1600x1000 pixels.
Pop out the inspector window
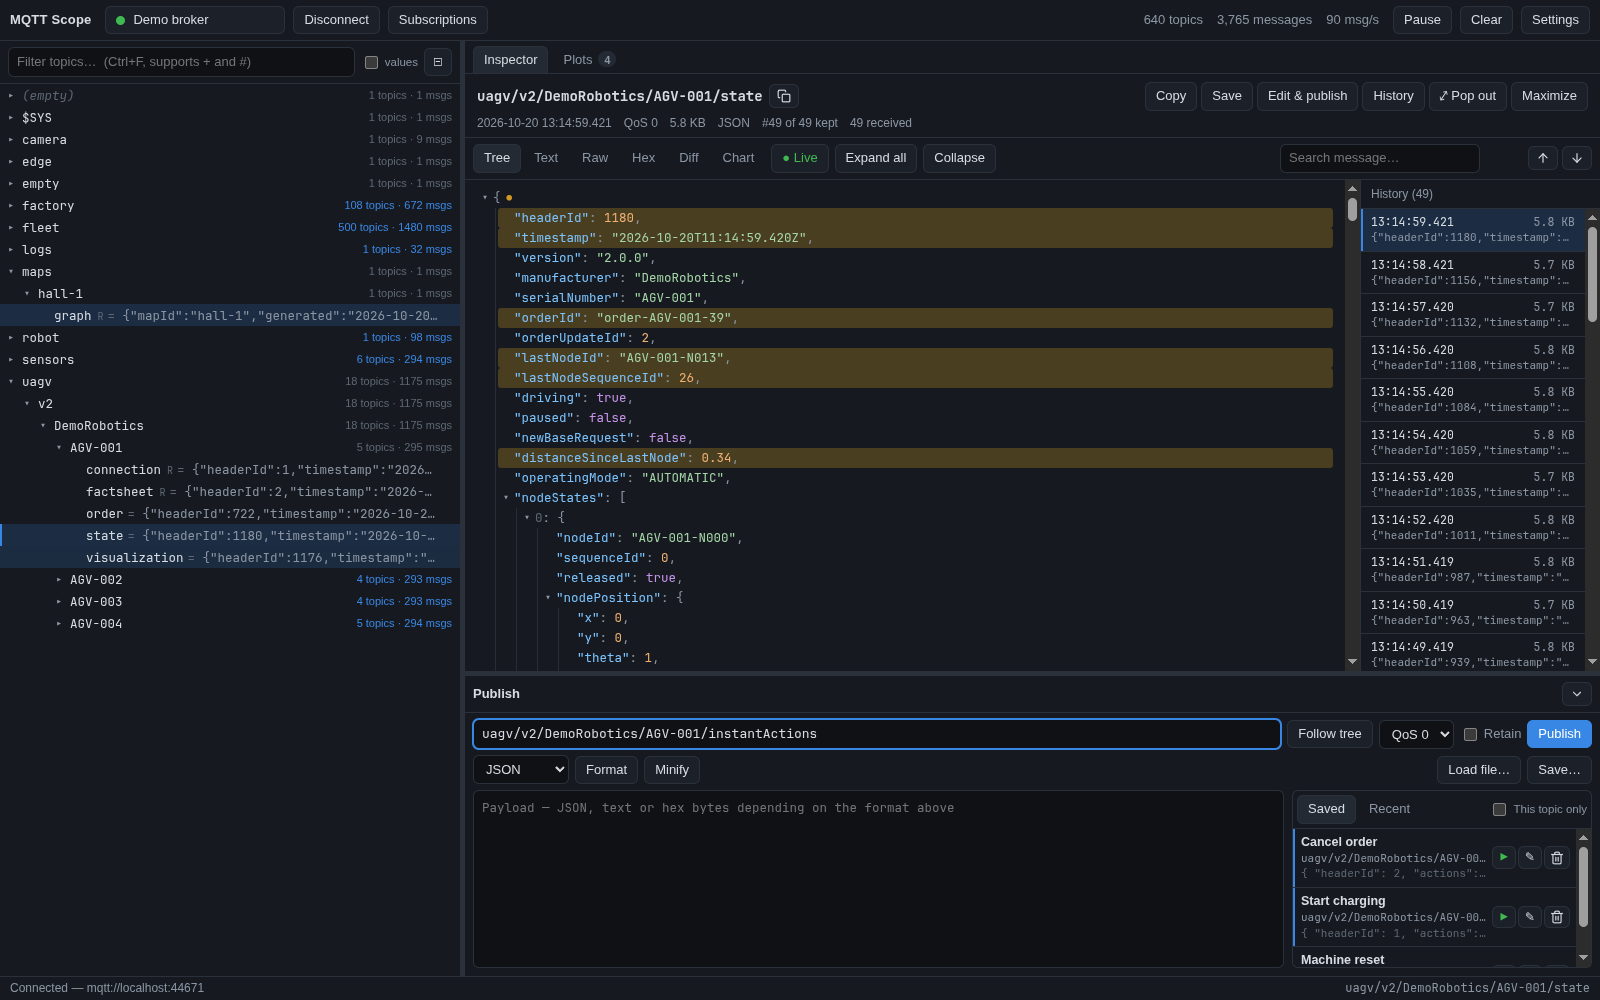pyautogui.click(x=1468, y=96)
